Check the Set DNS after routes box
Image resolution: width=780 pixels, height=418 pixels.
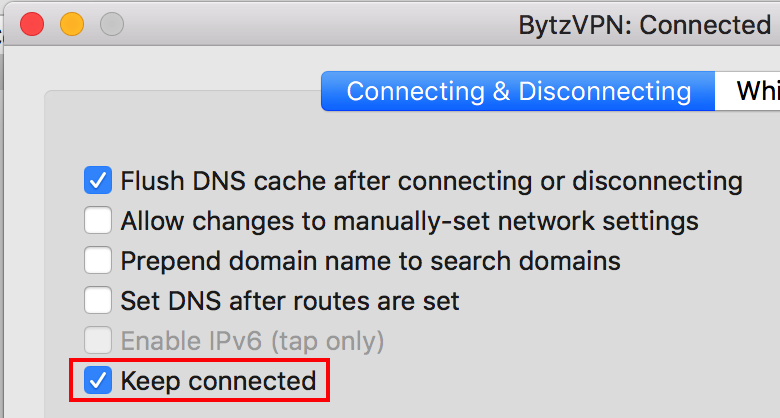click(x=98, y=300)
